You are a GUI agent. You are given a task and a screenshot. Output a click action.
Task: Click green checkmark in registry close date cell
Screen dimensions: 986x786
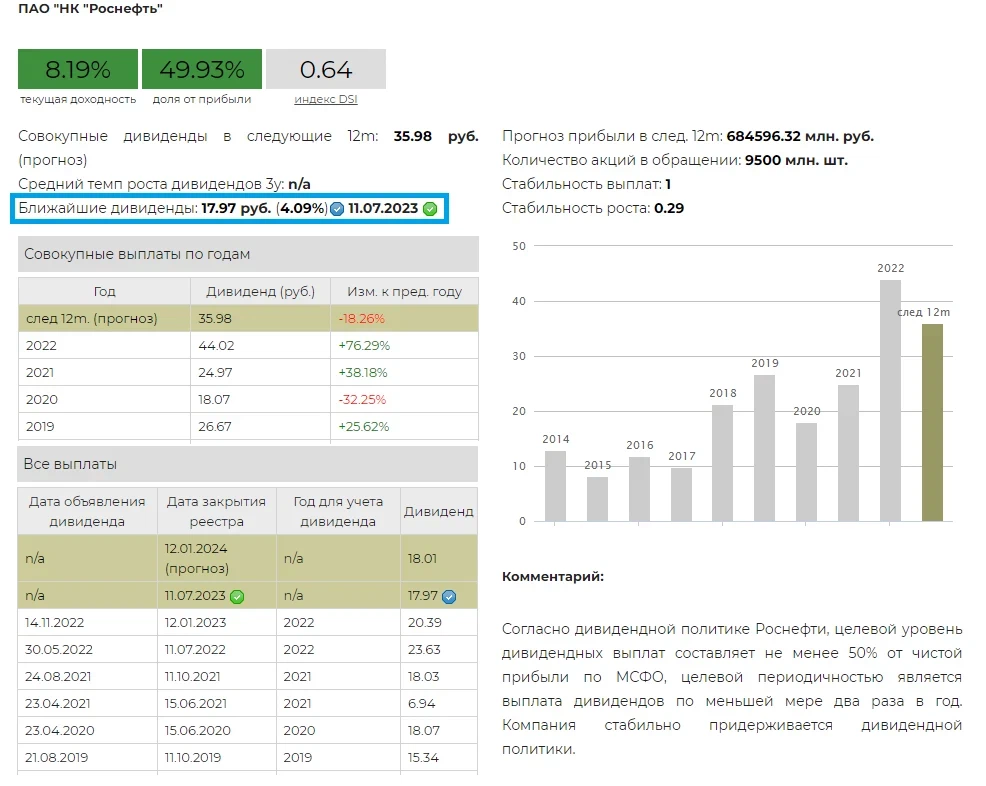click(237, 596)
